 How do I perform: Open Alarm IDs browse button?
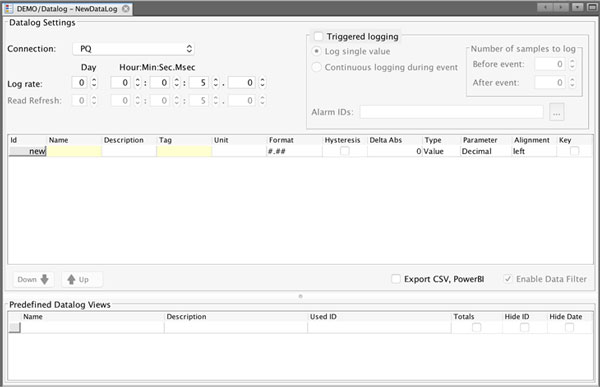[557, 112]
